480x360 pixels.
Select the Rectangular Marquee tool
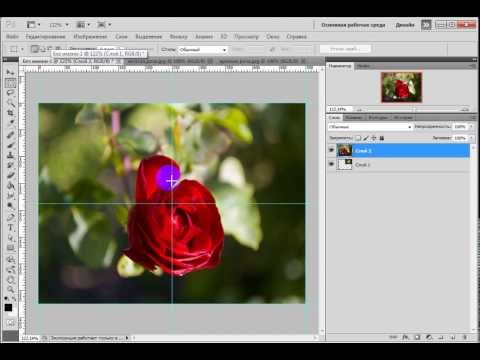click(10, 82)
